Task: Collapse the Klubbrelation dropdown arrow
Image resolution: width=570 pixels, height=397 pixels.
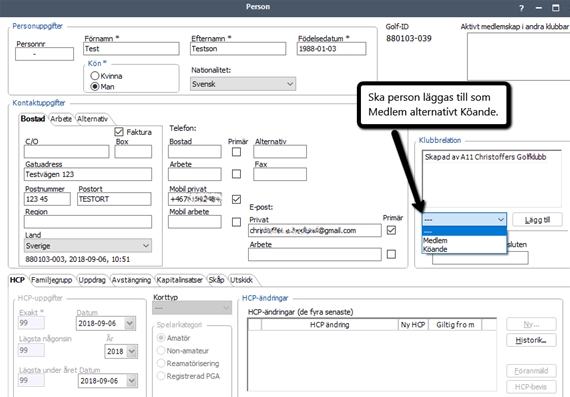Action: point(501,220)
